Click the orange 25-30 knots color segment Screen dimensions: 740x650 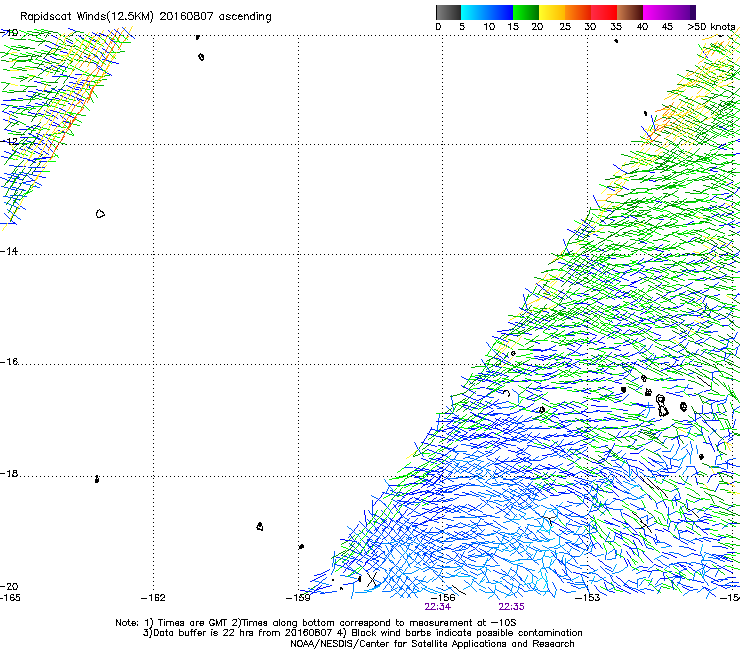[x=578, y=12]
